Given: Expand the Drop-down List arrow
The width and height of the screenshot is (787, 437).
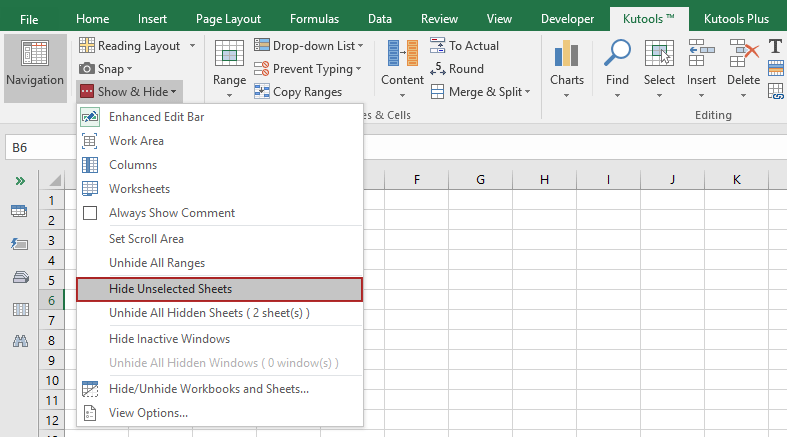Looking at the screenshot, I should pyautogui.click(x=360, y=46).
